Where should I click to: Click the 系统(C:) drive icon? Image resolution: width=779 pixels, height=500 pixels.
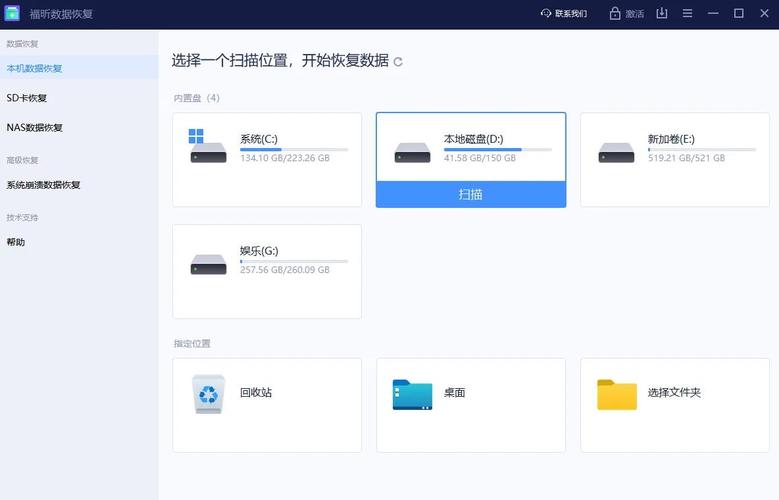(208, 146)
